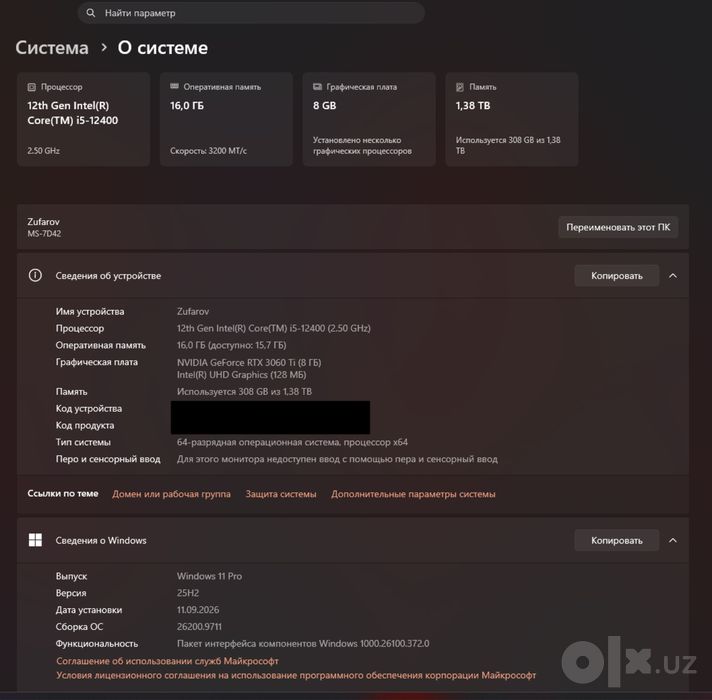712x700 pixels.
Task: Open 'Домен или рабочая группа' link
Action: click(171, 494)
